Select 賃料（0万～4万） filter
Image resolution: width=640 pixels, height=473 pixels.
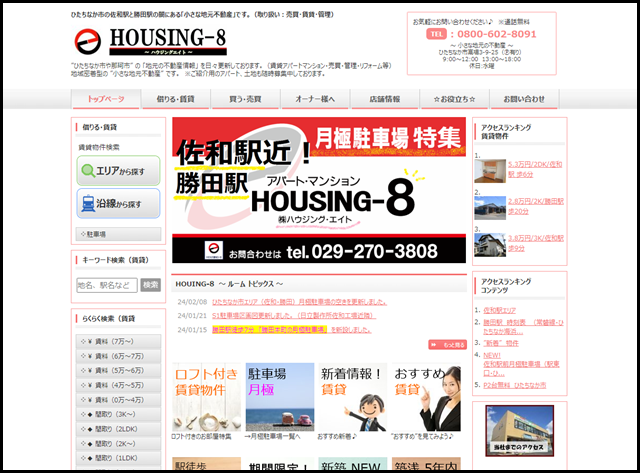118,400
